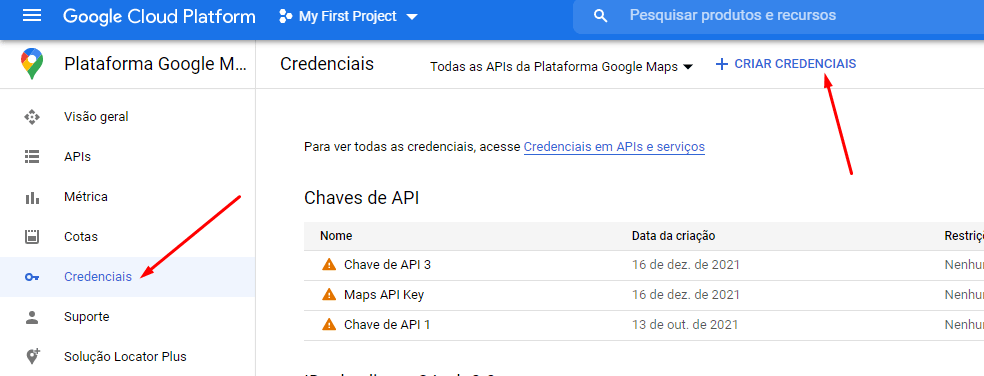Screen dimensions: 984x376
Task: Open the hamburger navigation menu
Action: point(32,16)
